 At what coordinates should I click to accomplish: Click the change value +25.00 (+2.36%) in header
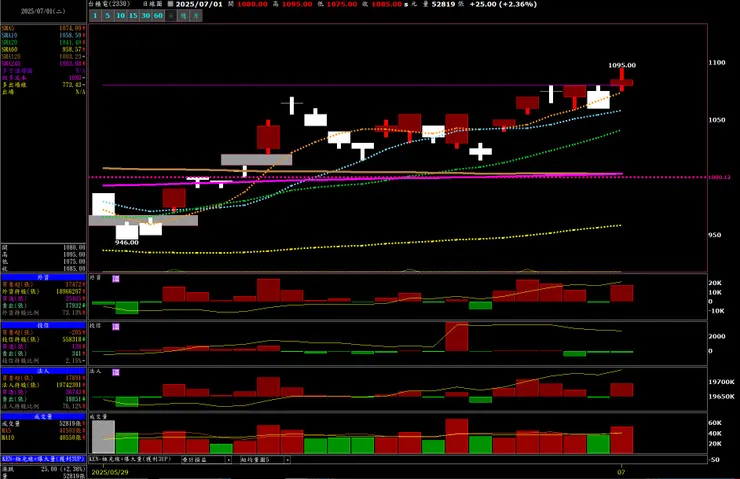click(503, 4)
